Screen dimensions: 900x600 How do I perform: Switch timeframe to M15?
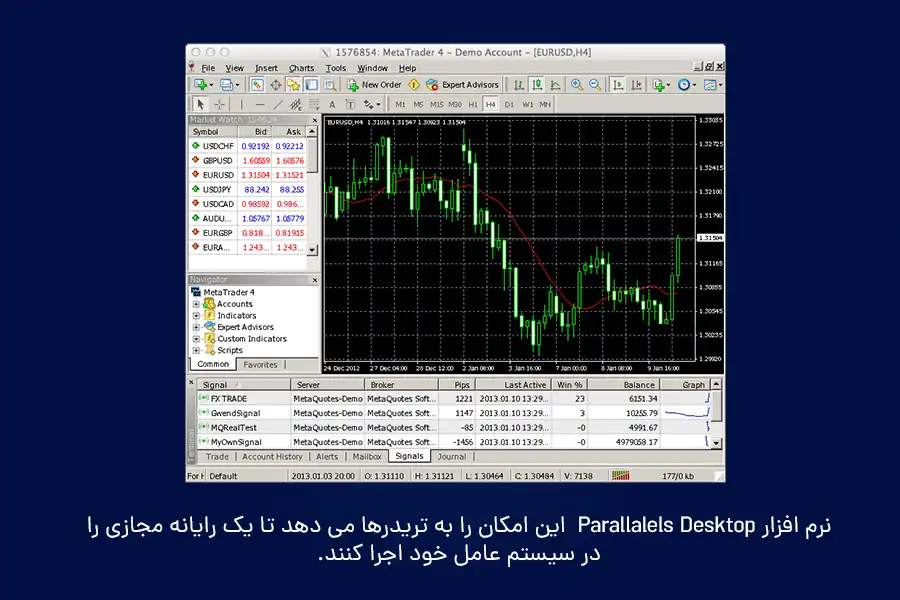click(437, 104)
